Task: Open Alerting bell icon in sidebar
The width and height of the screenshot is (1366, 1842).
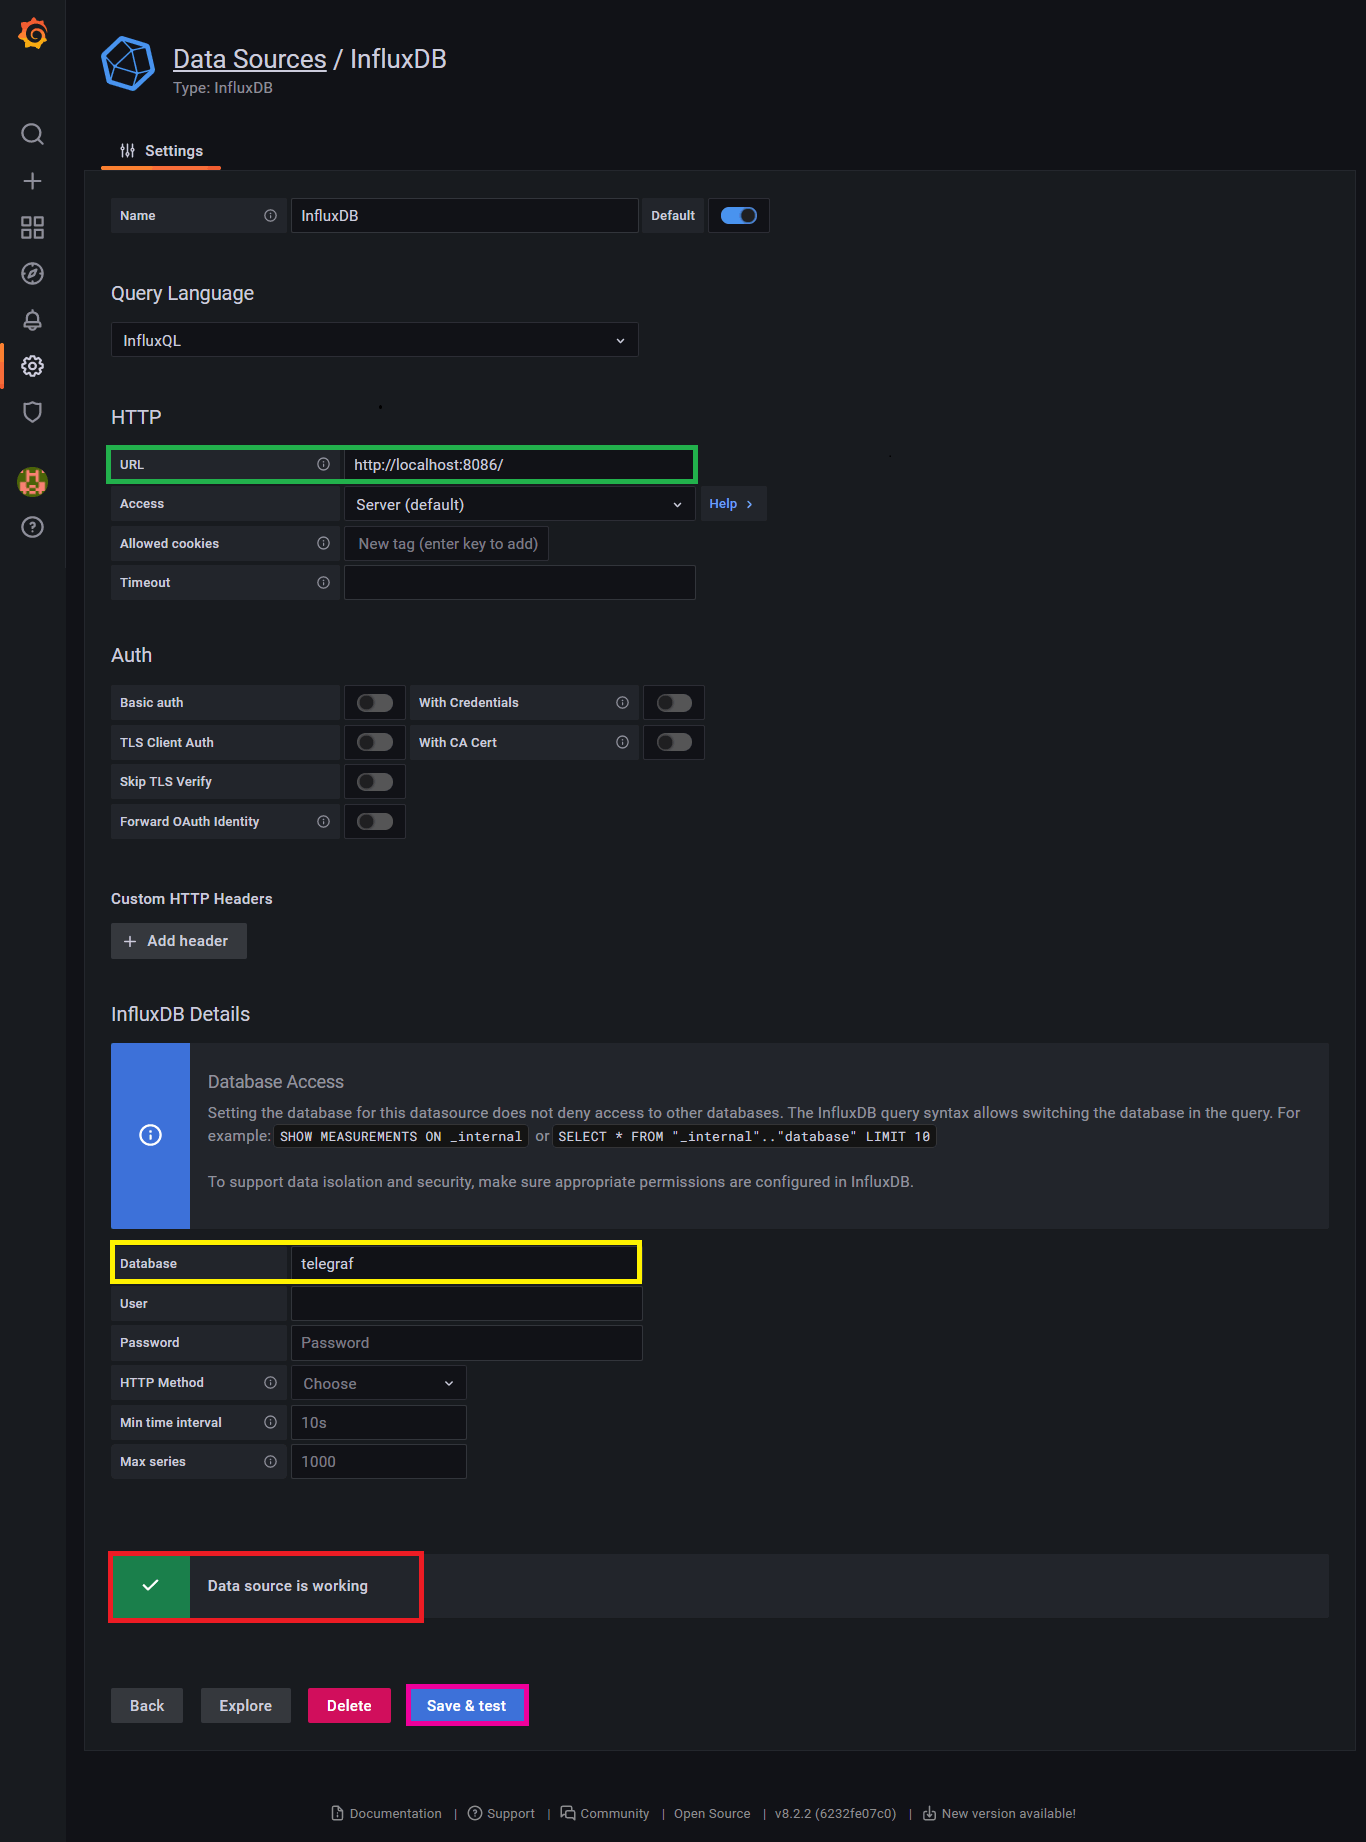Action: [x=32, y=320]
